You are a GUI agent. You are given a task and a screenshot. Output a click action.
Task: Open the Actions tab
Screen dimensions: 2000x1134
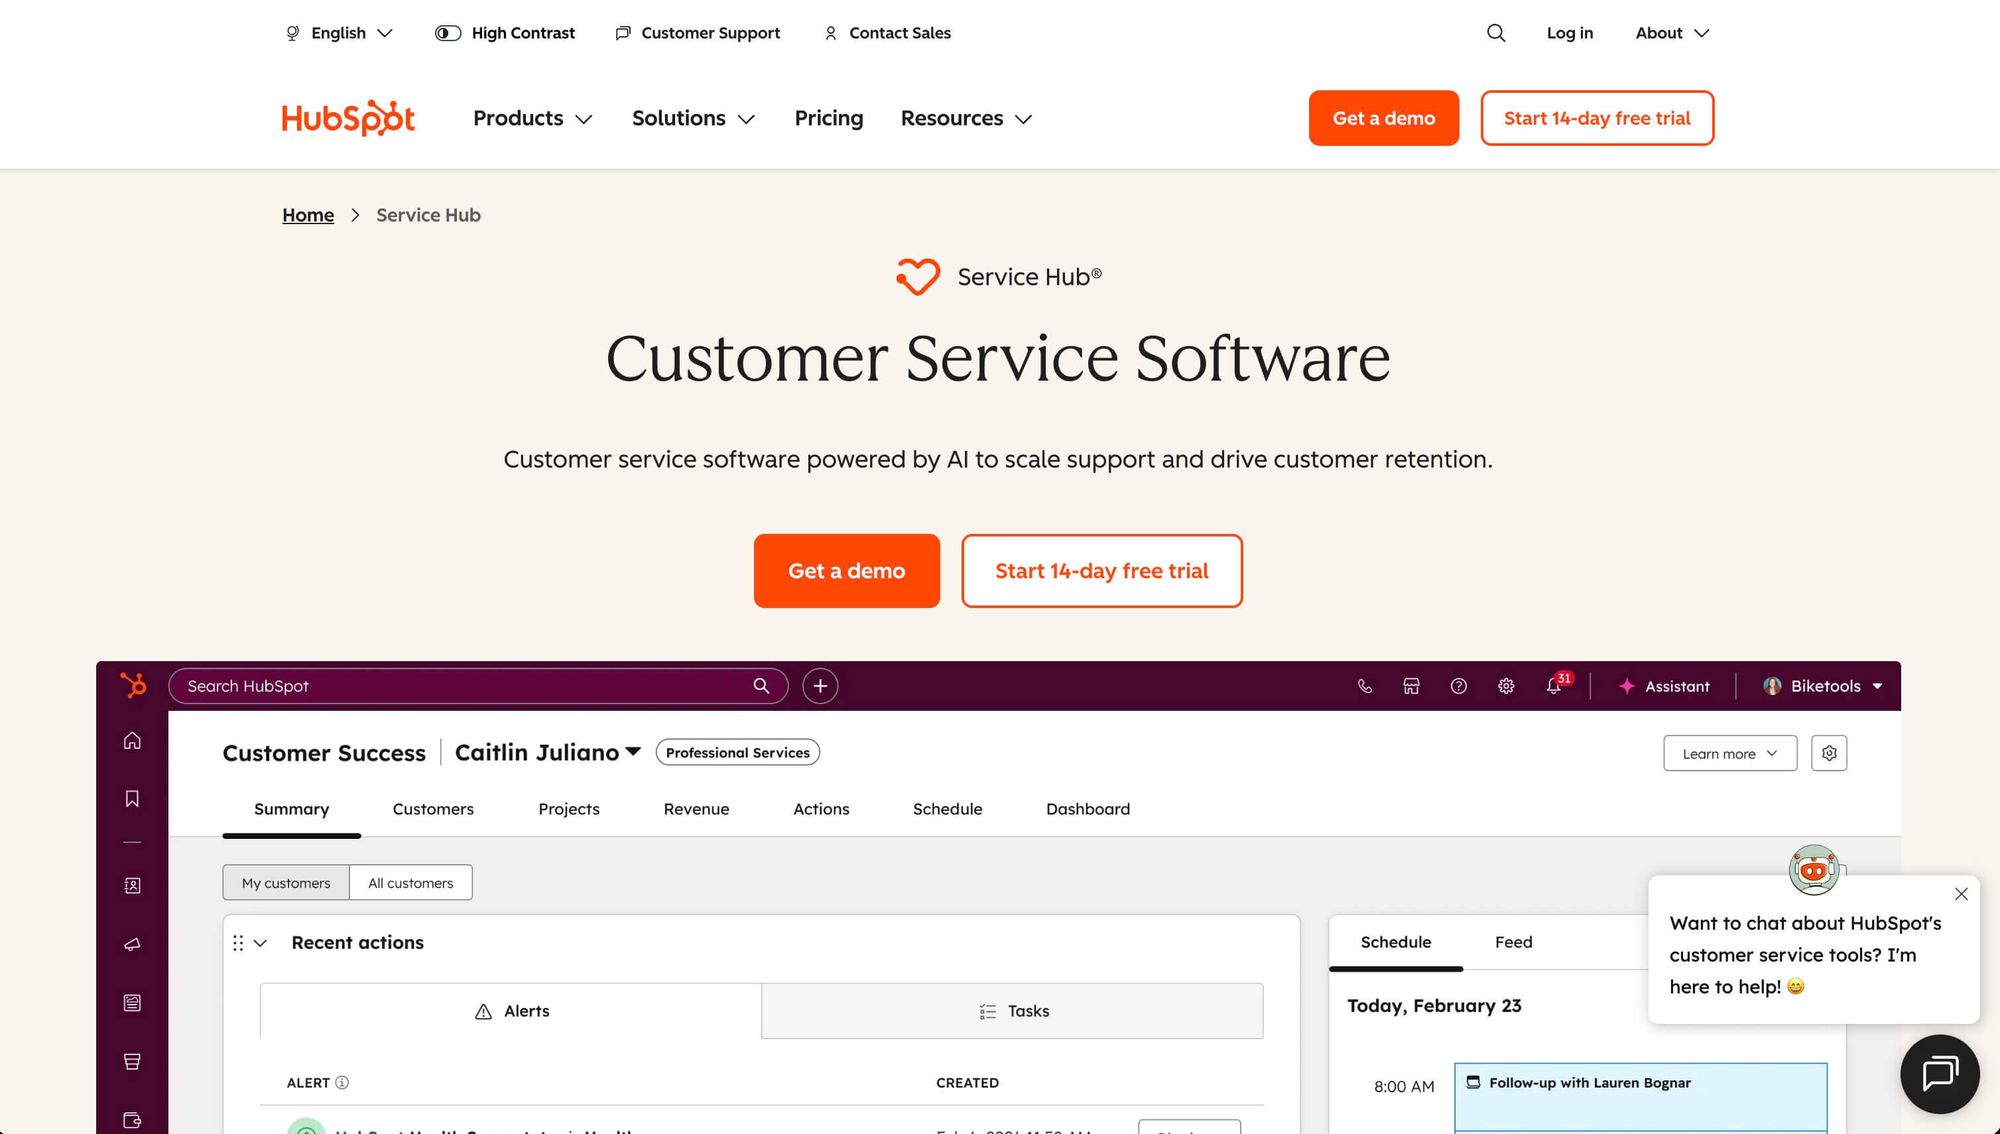pyautogui.click(x=821, y=809)
